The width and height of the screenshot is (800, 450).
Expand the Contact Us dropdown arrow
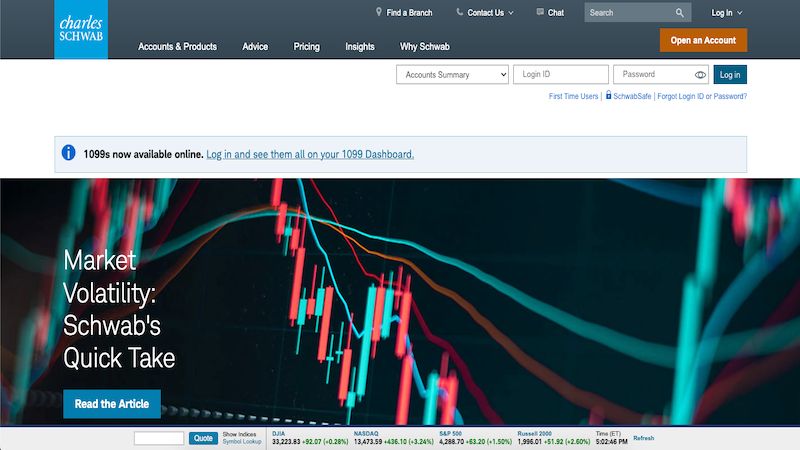511,13
